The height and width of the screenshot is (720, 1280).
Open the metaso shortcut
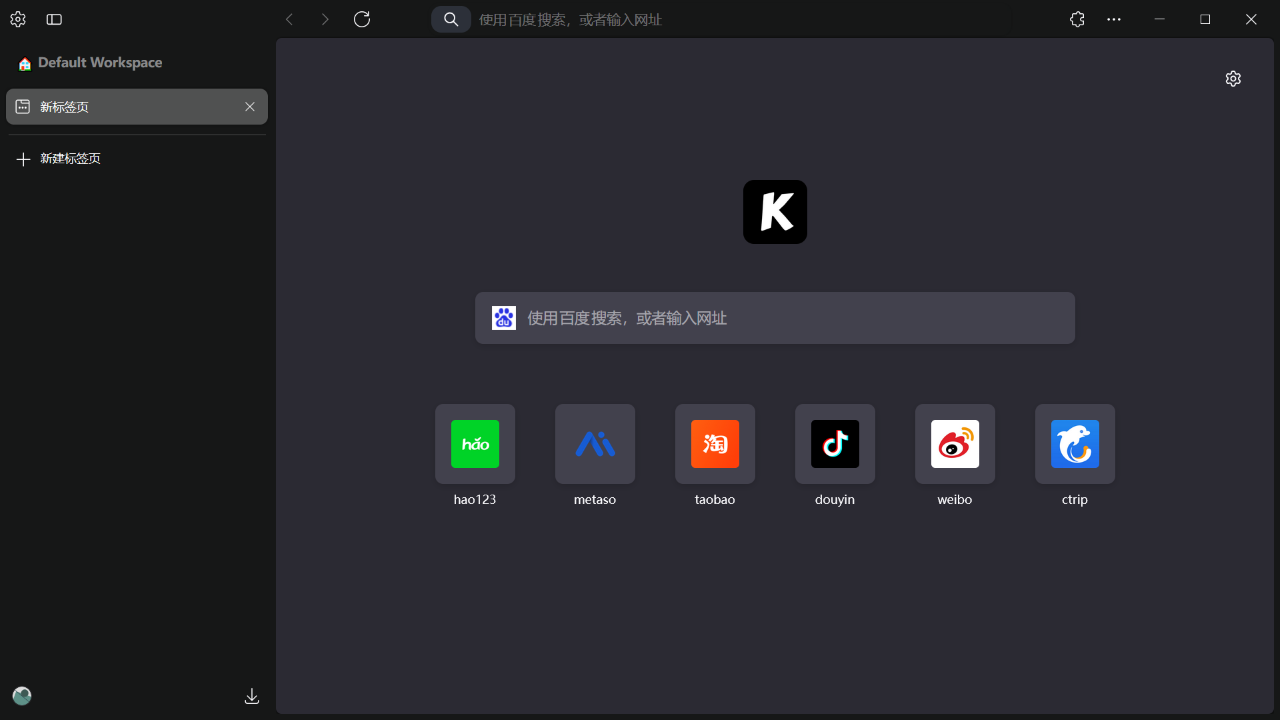point(595,444)
